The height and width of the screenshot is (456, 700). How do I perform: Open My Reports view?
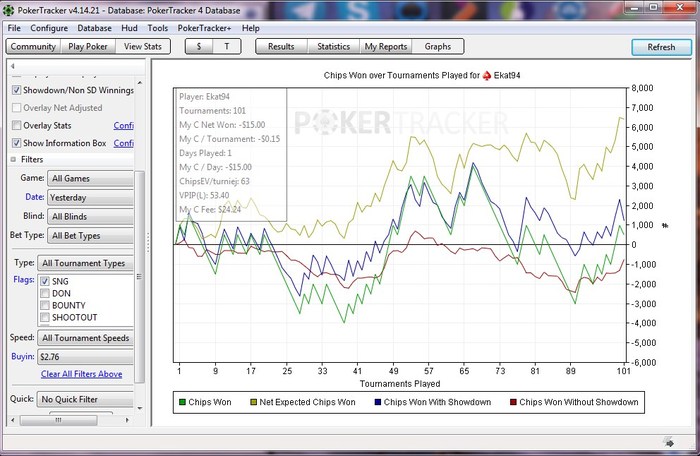[x=386, y=46]
